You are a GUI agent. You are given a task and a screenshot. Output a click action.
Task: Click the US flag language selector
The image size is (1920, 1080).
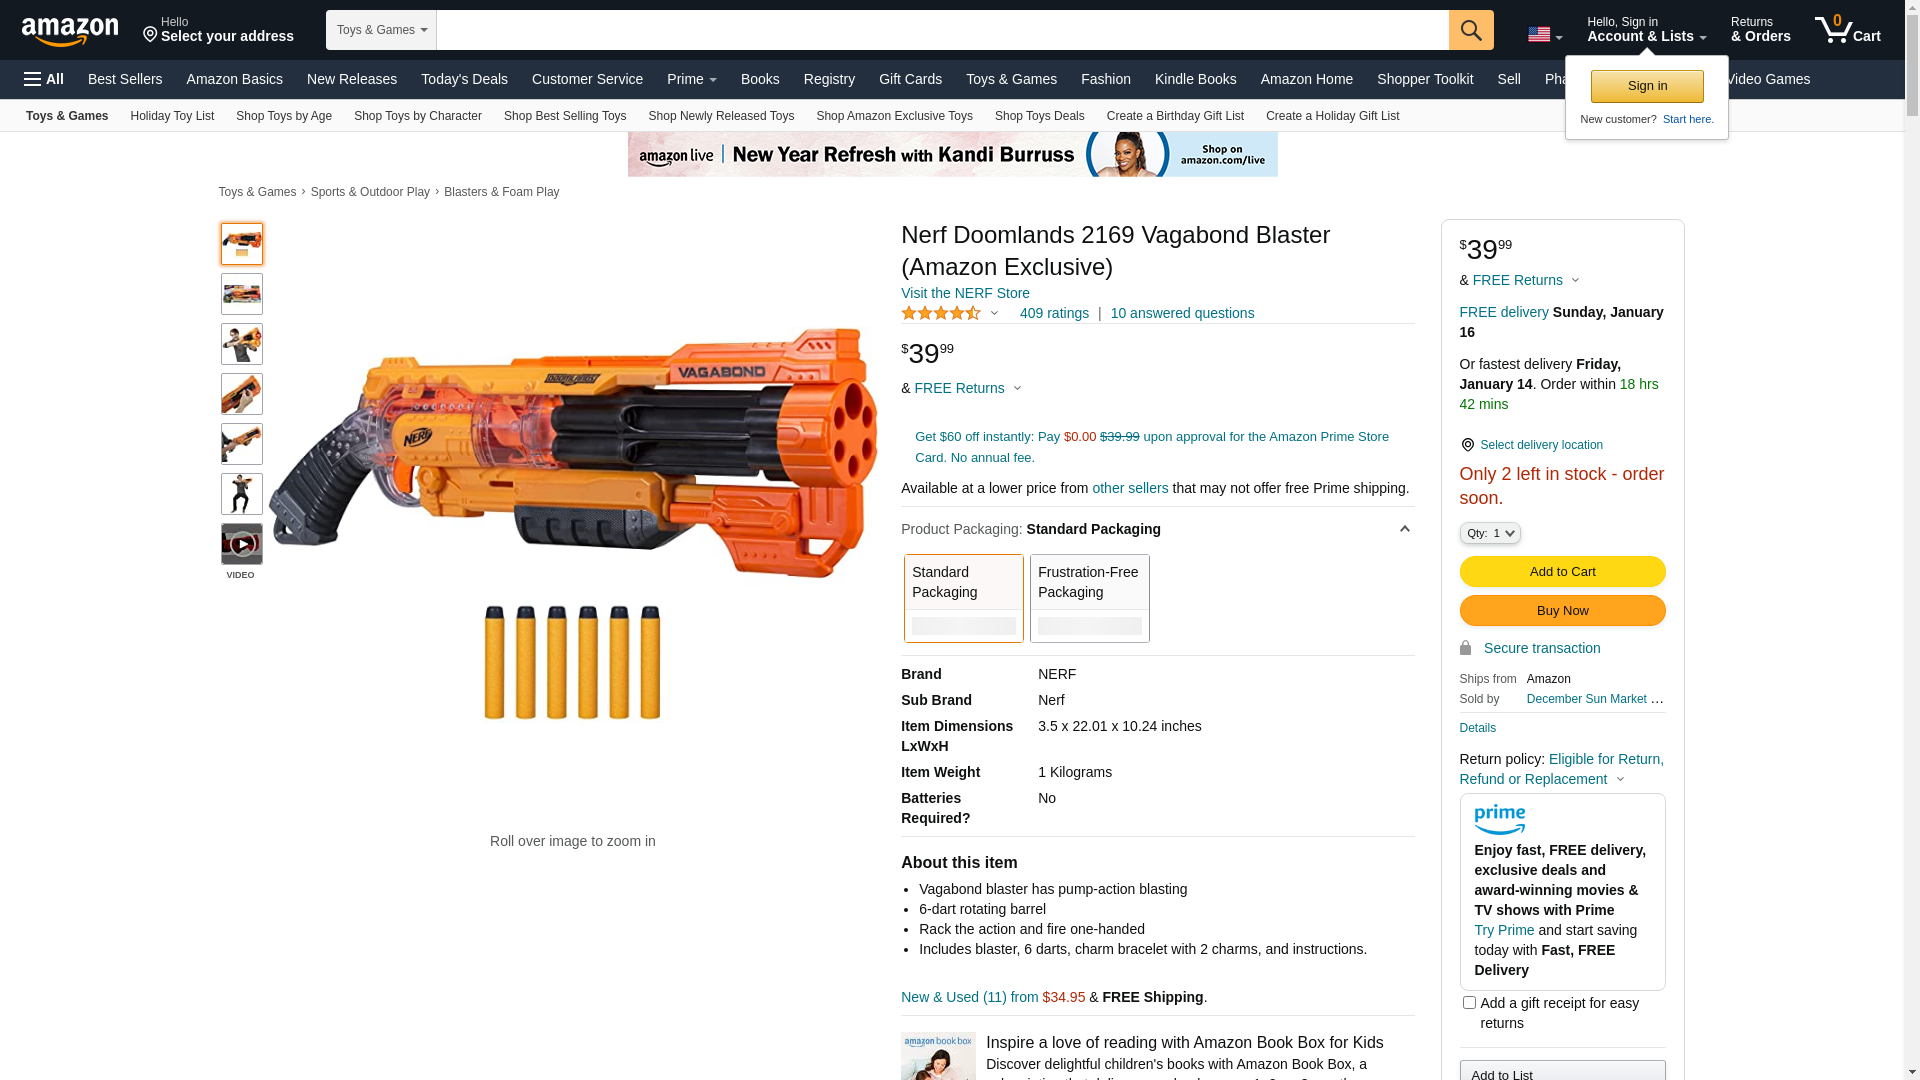point(1545,35)
